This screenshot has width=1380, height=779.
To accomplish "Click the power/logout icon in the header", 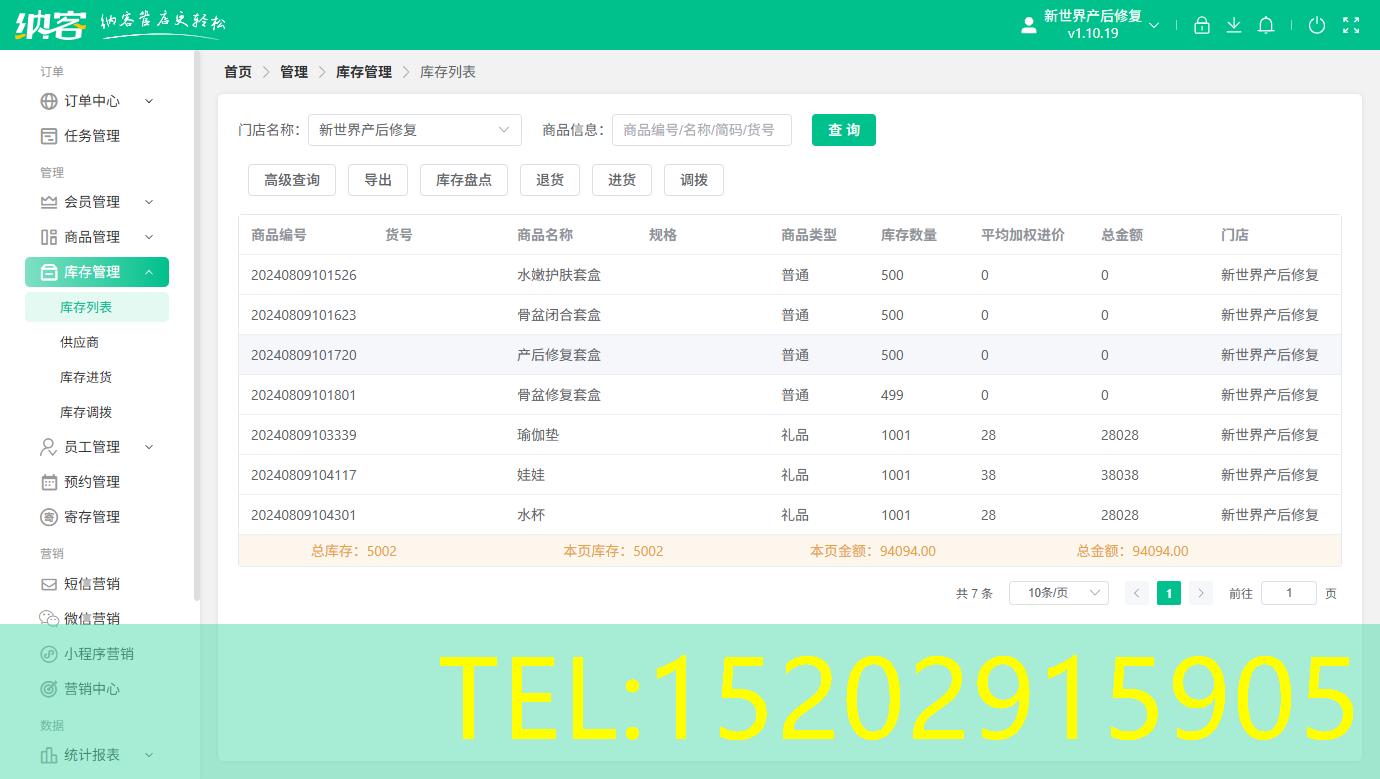I will coord(1317,24).
